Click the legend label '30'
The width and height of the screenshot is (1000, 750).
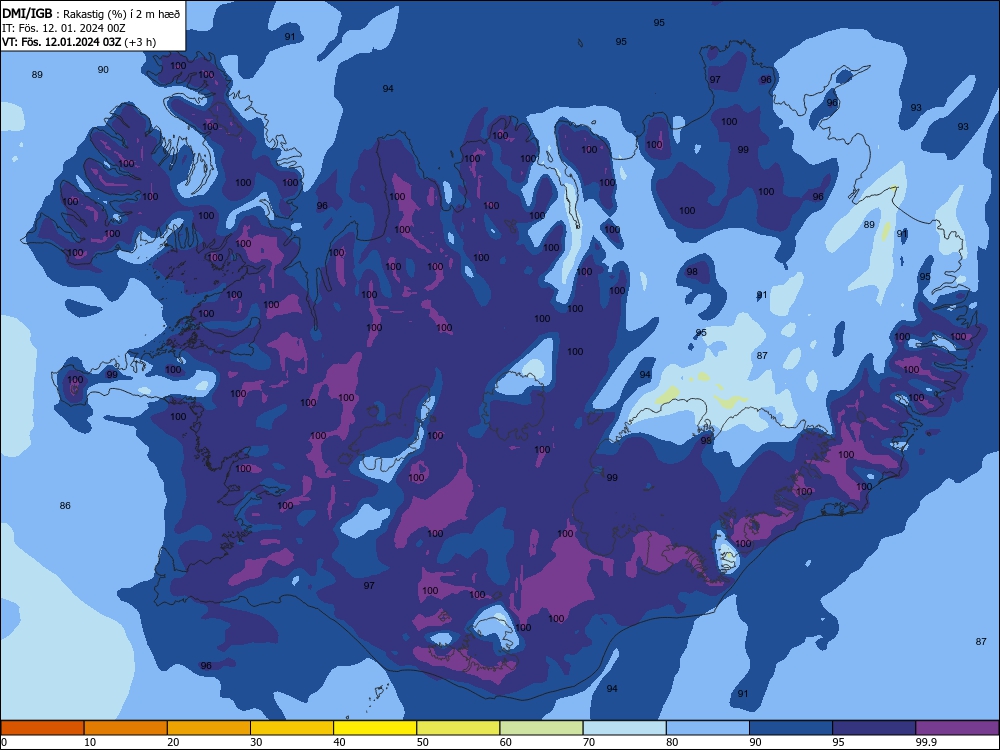[x=256, y=742]
